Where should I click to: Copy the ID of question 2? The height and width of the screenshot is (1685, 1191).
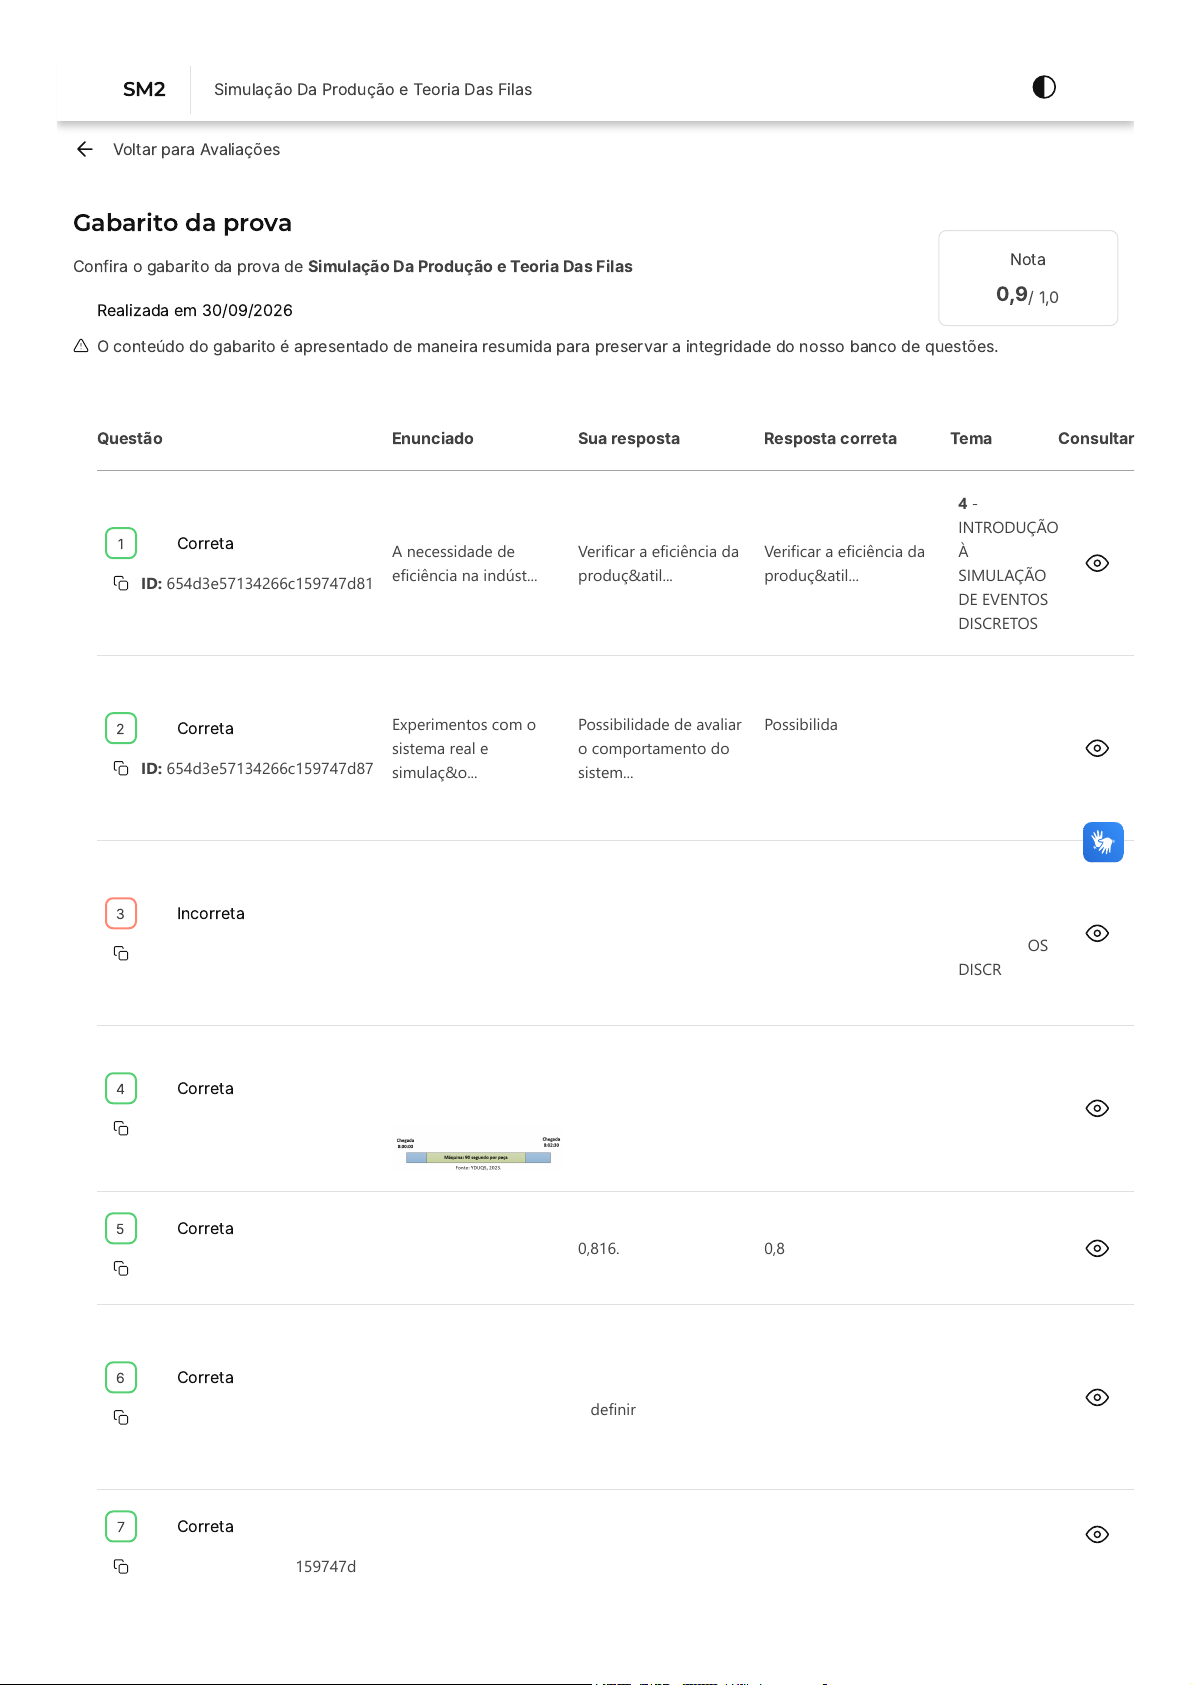point(121,768)
